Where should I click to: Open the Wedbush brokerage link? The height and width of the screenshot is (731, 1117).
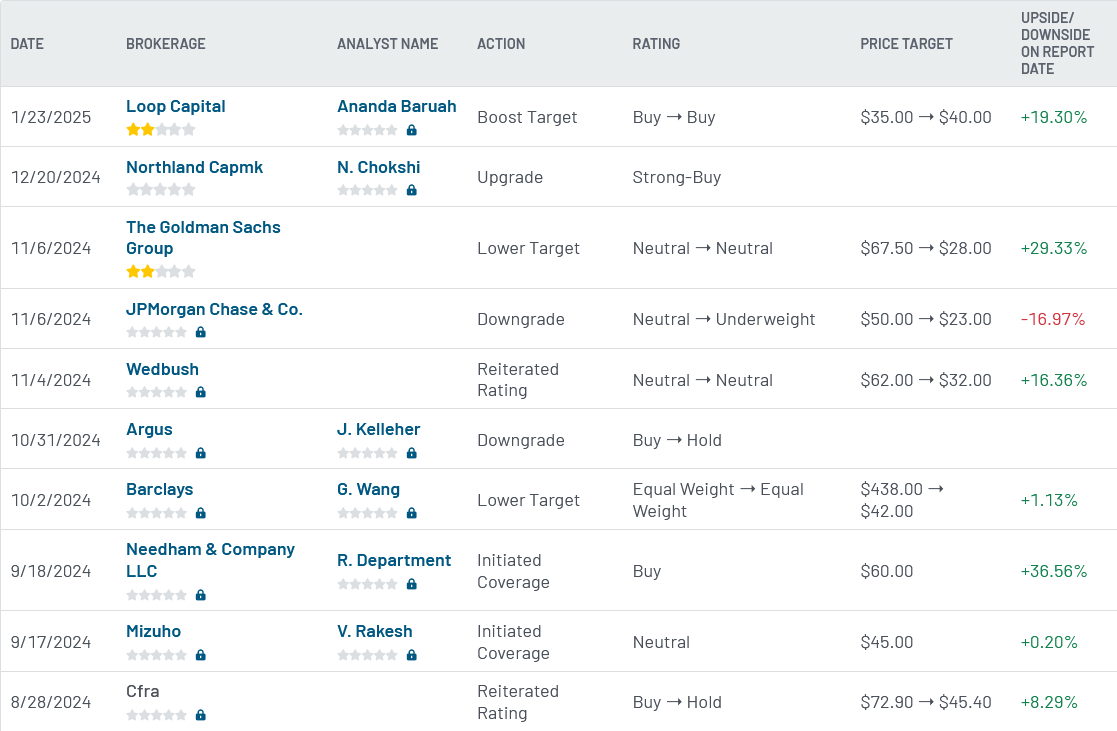[x=162, y=369]
